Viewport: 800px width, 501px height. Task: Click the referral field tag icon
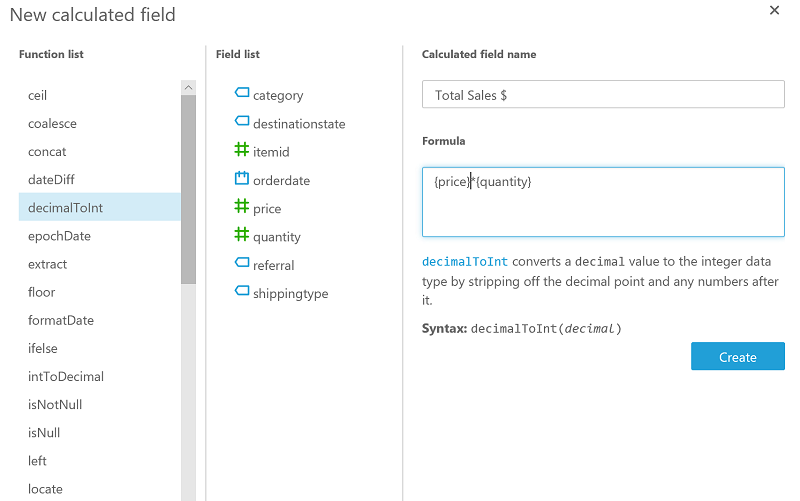click(x=241, y=263)
